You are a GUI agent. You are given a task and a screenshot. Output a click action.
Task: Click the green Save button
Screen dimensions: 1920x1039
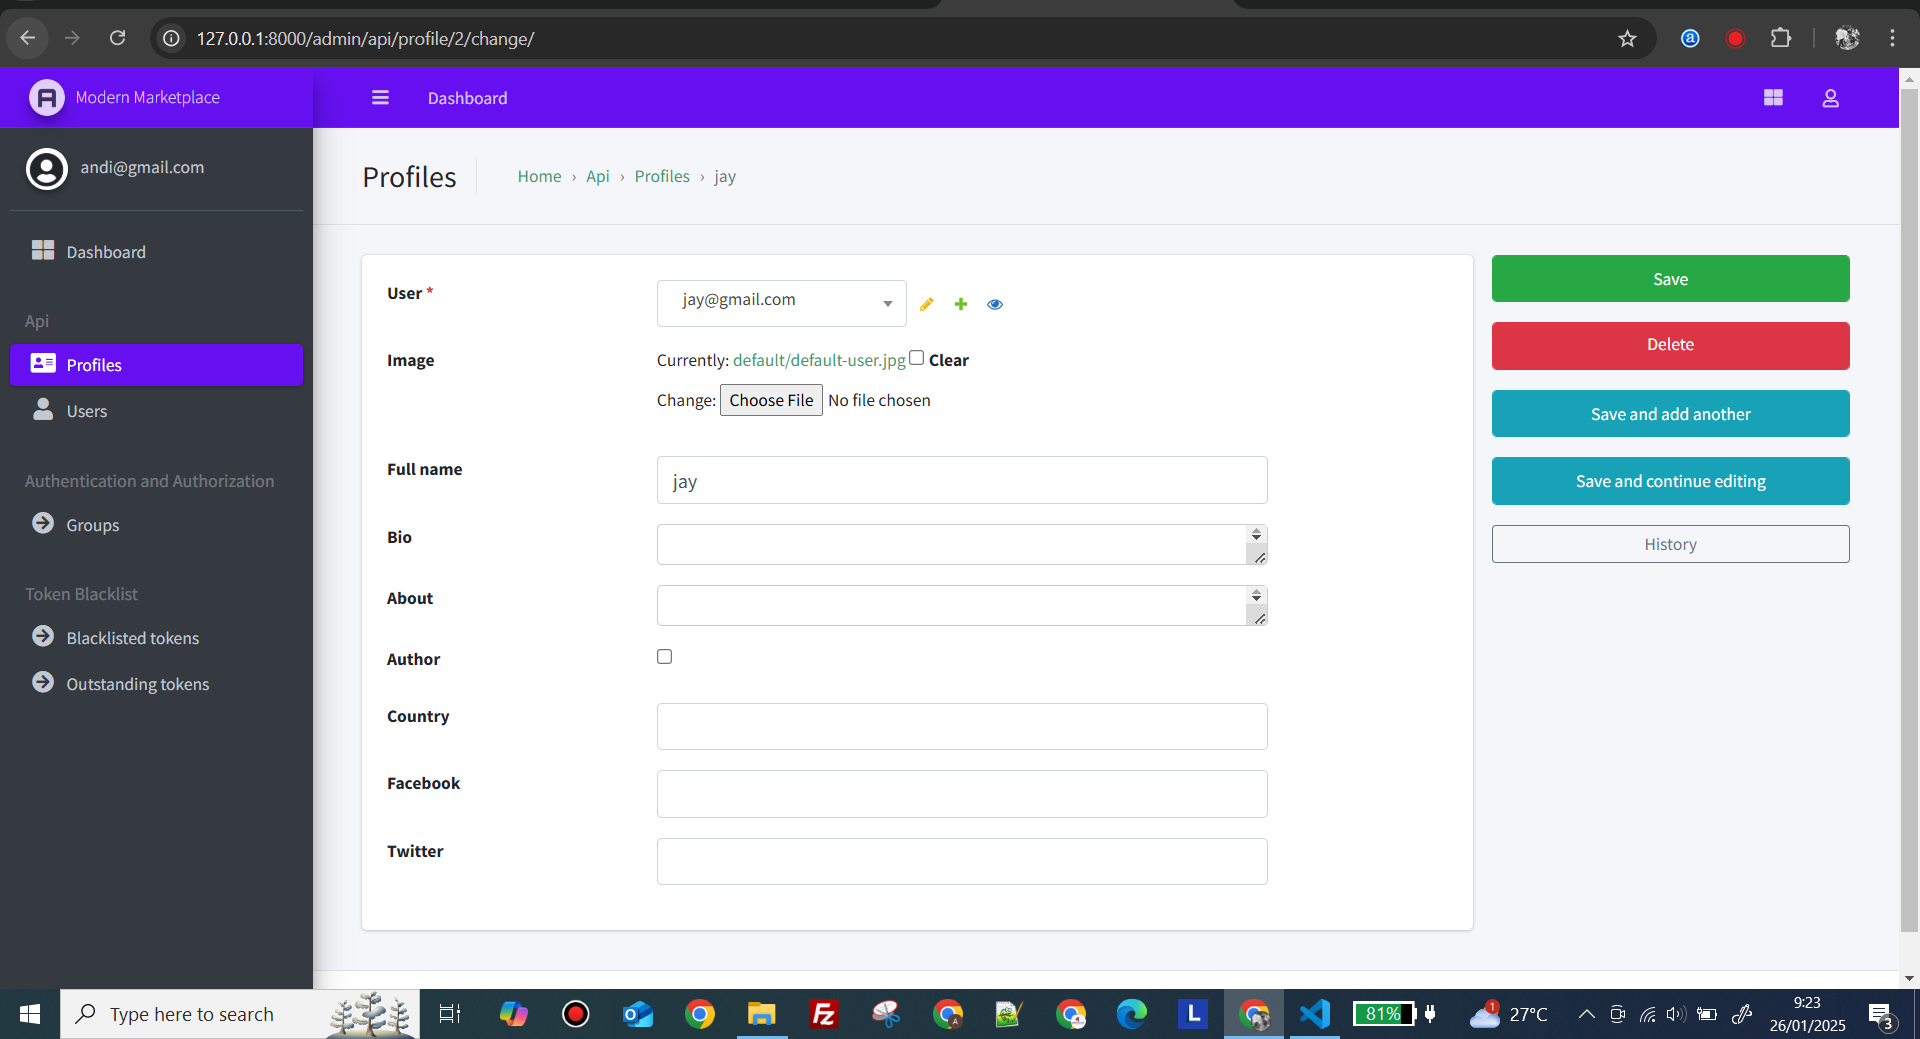point(1670,279)
